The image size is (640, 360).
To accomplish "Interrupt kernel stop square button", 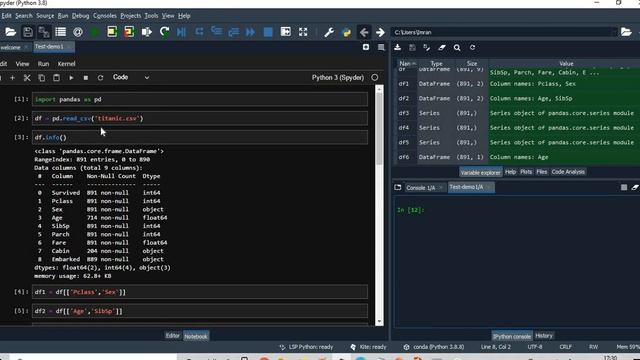I will [86, 78].
